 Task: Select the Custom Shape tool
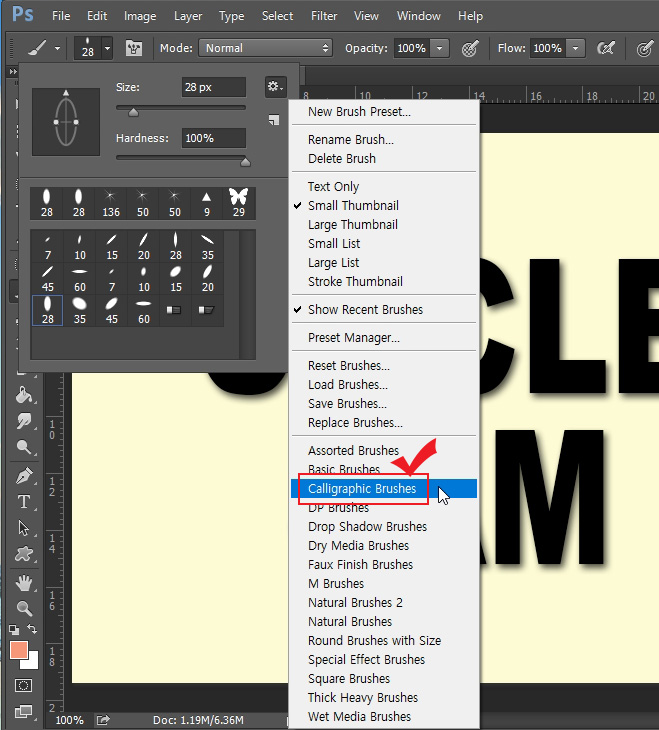24,554
